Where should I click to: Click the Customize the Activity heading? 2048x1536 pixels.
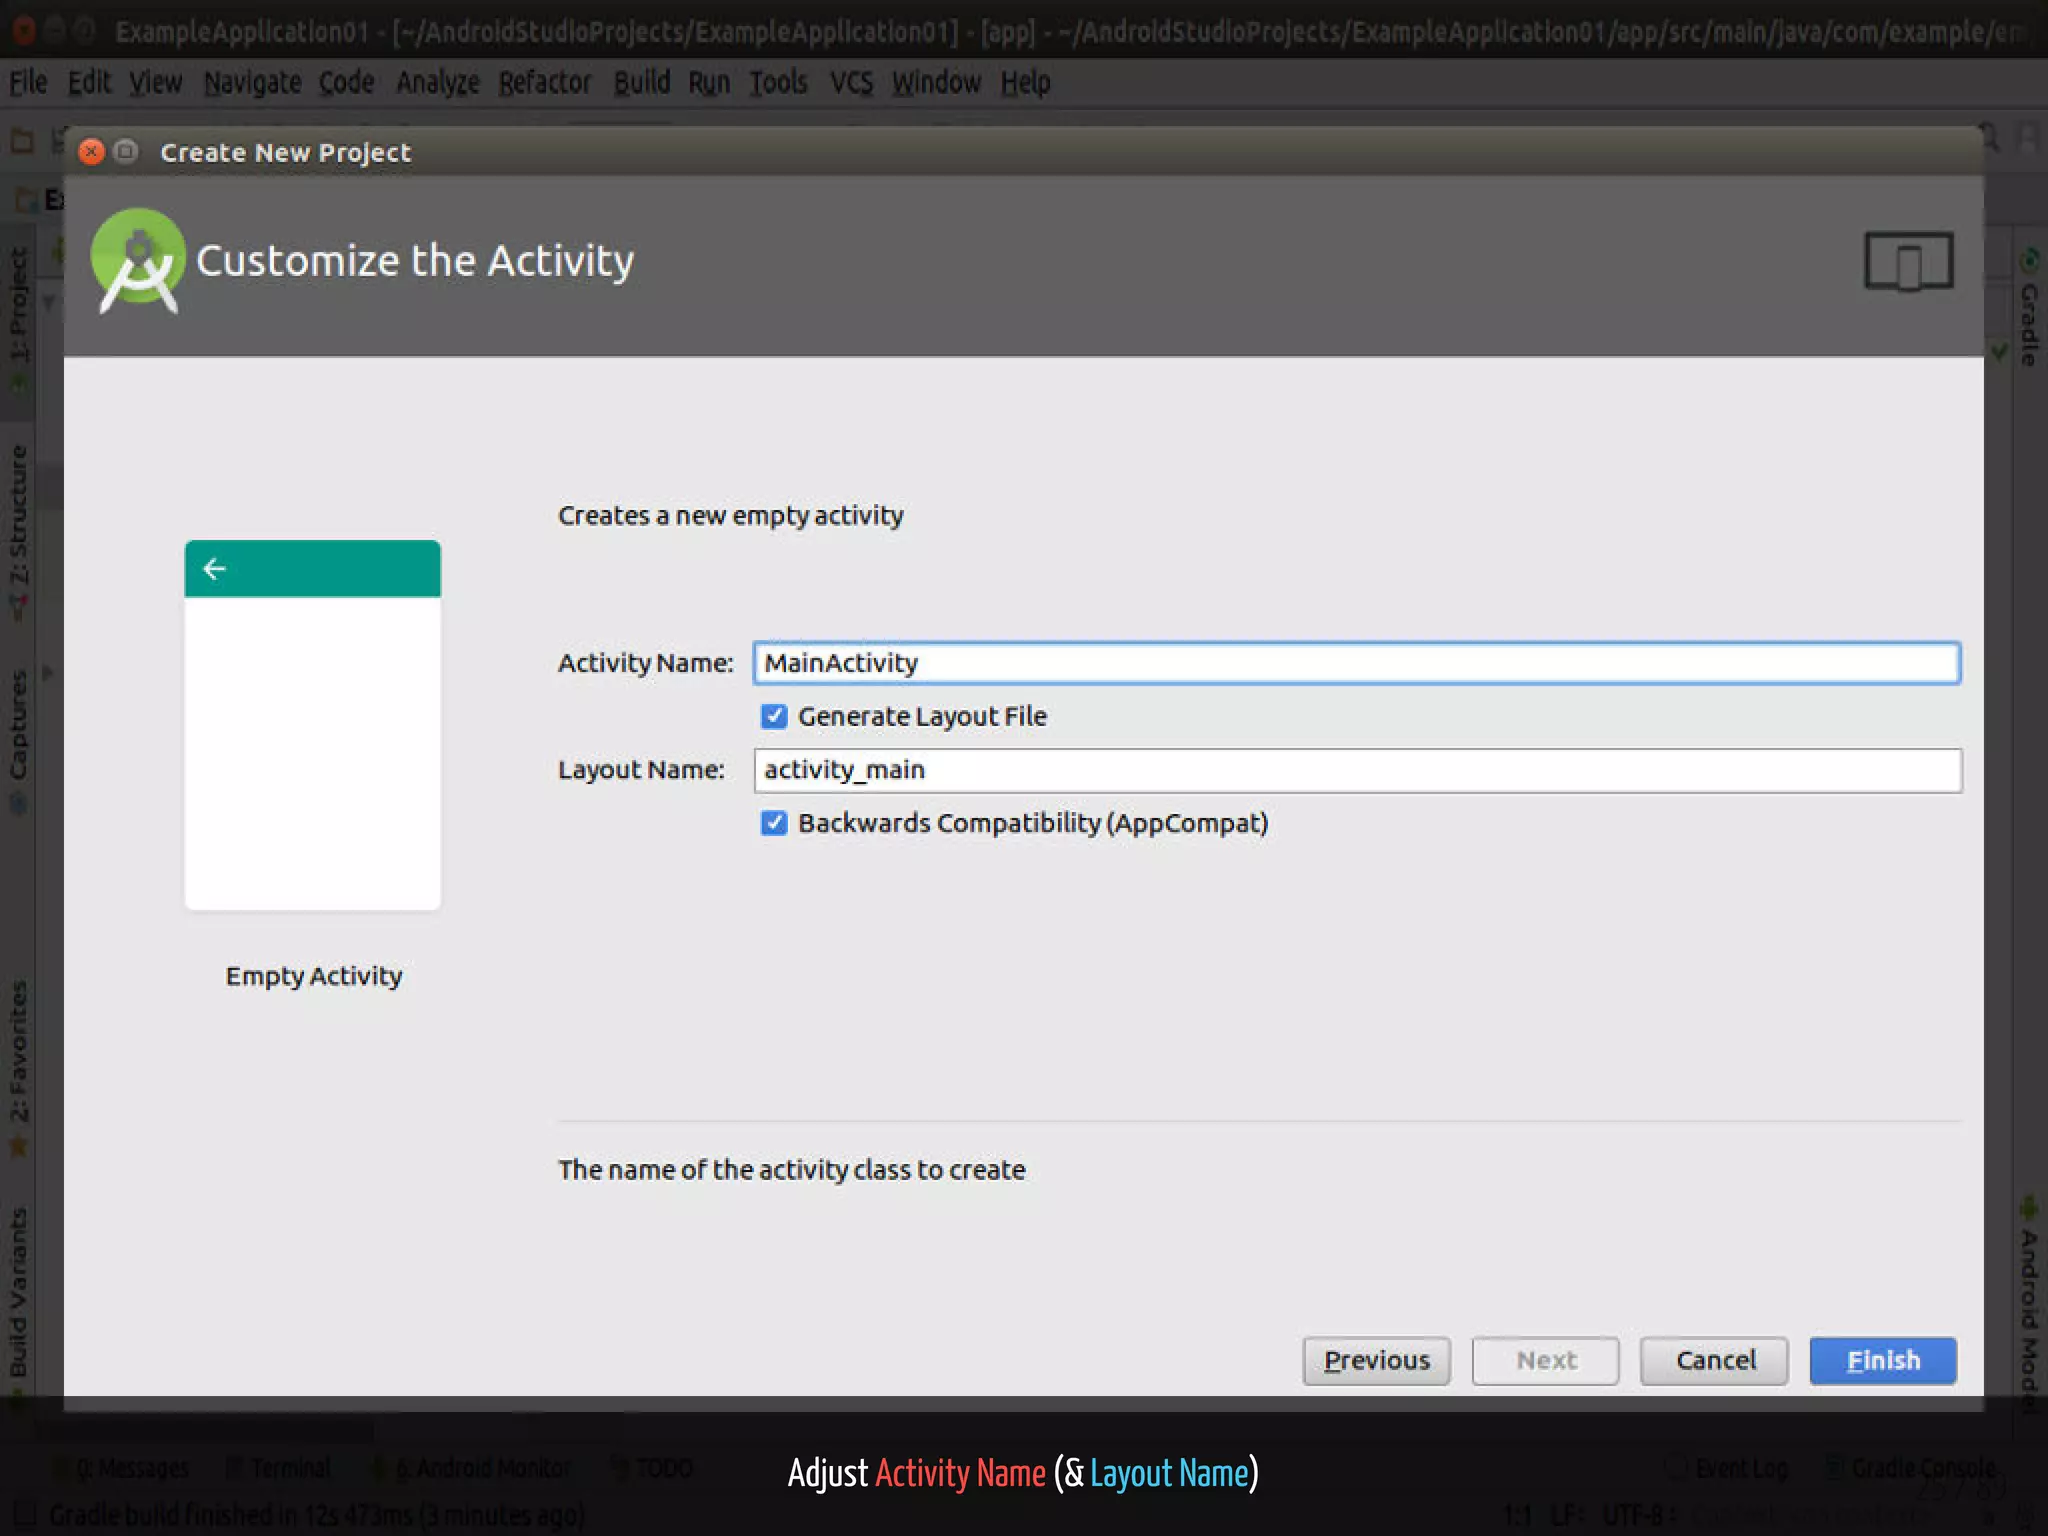coord(415,261)
